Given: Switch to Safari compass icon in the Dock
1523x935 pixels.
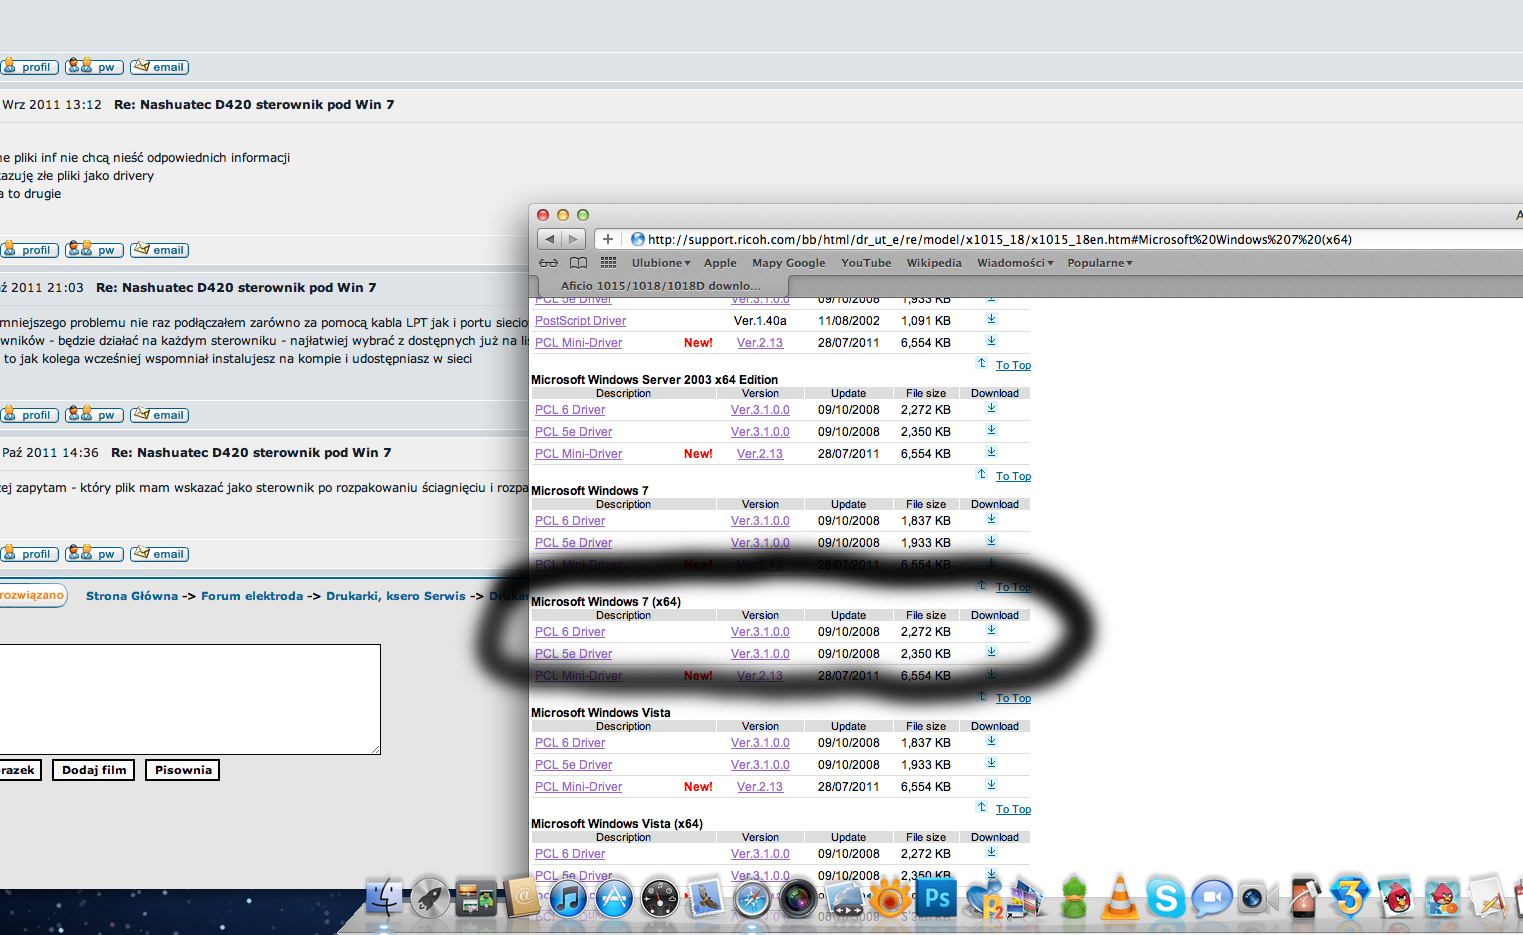Looking at the screenshot, I should (x=752, y=898).
